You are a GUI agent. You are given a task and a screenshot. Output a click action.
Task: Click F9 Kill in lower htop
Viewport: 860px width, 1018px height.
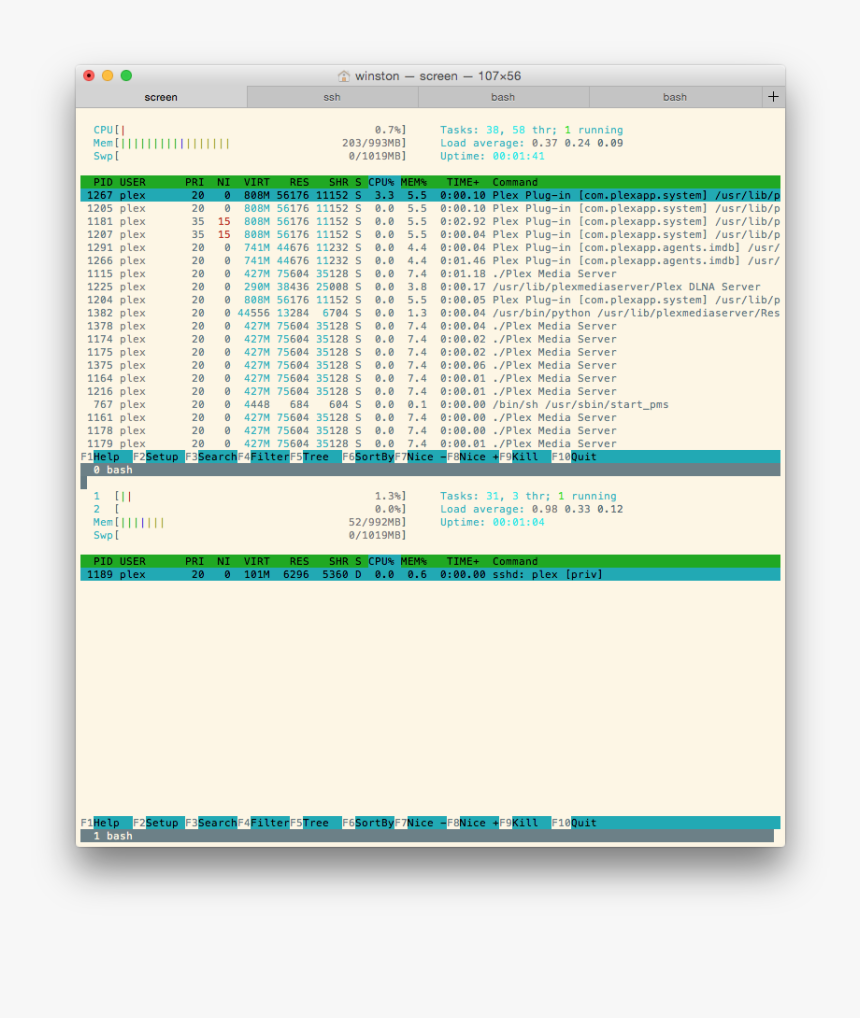coord(524,823)
